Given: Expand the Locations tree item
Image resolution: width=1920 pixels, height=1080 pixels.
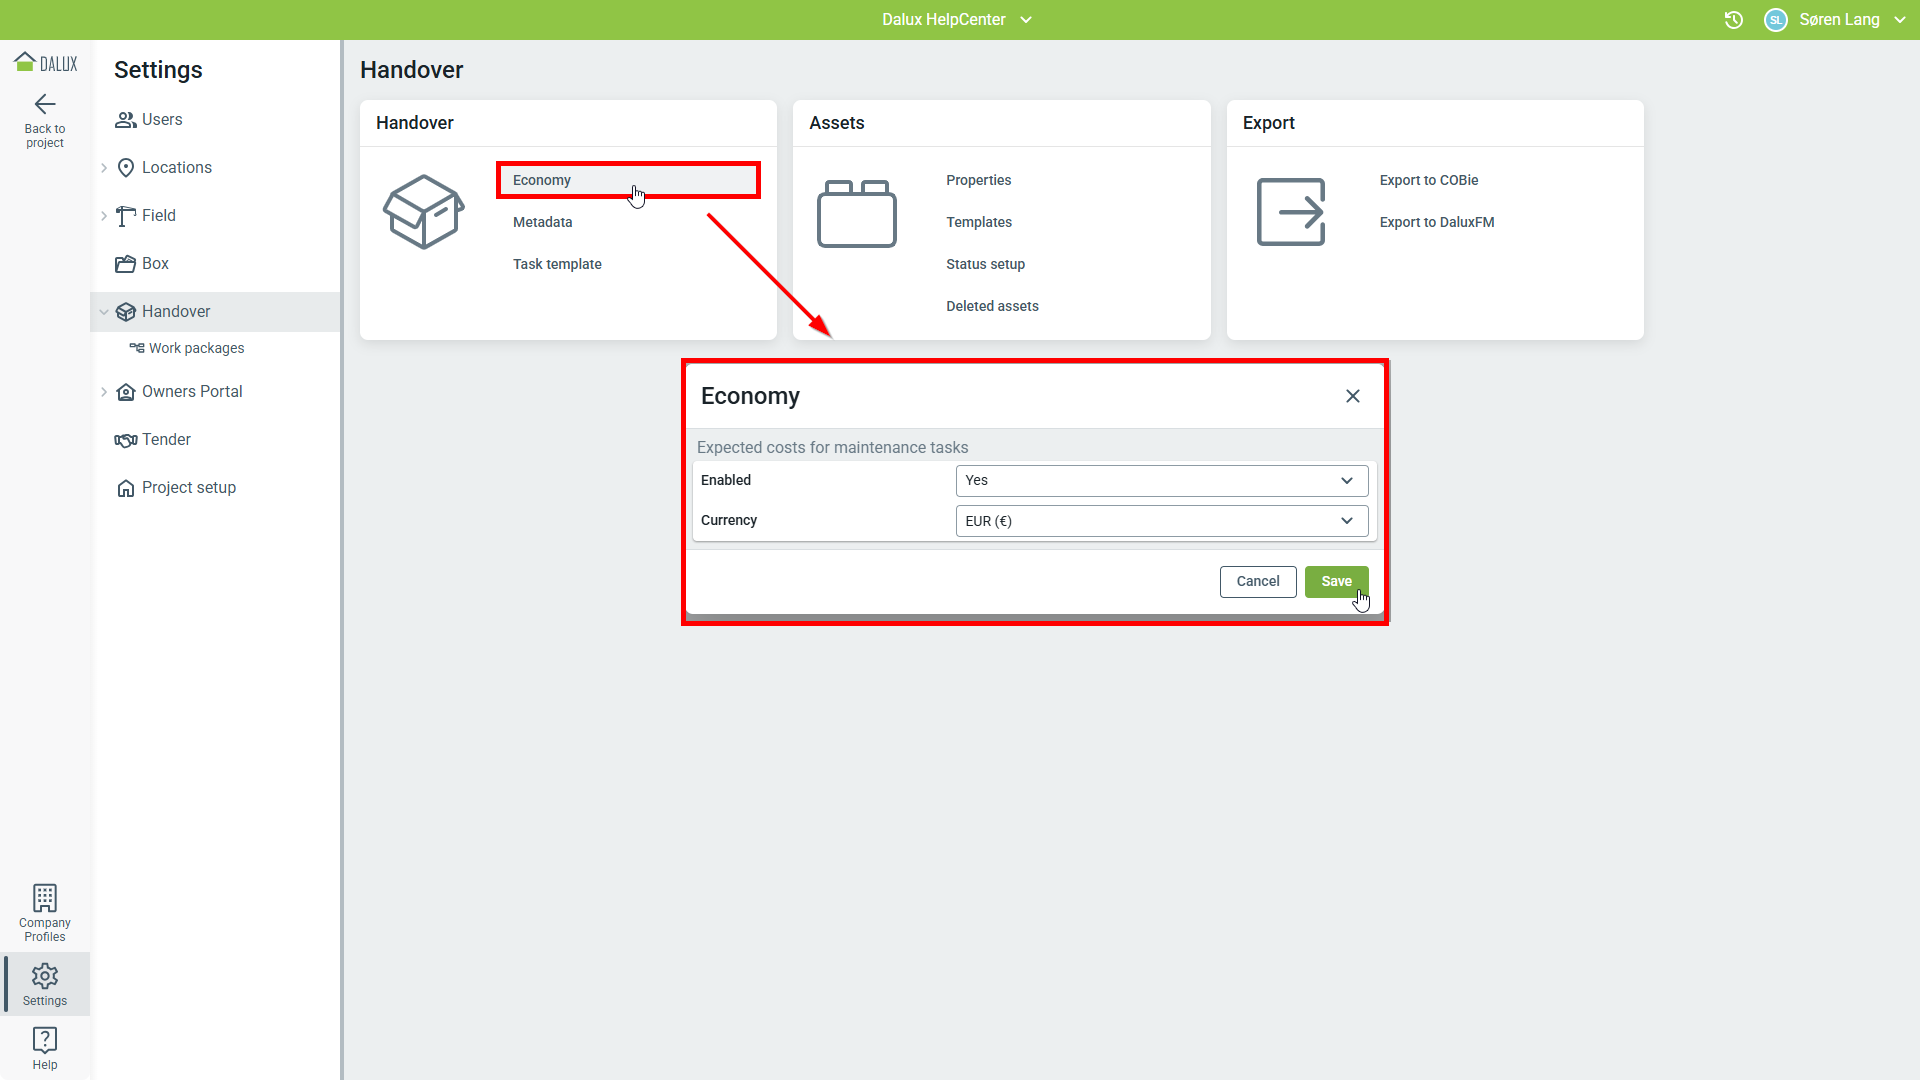Looking at the screenshot, I should (104, 168).
